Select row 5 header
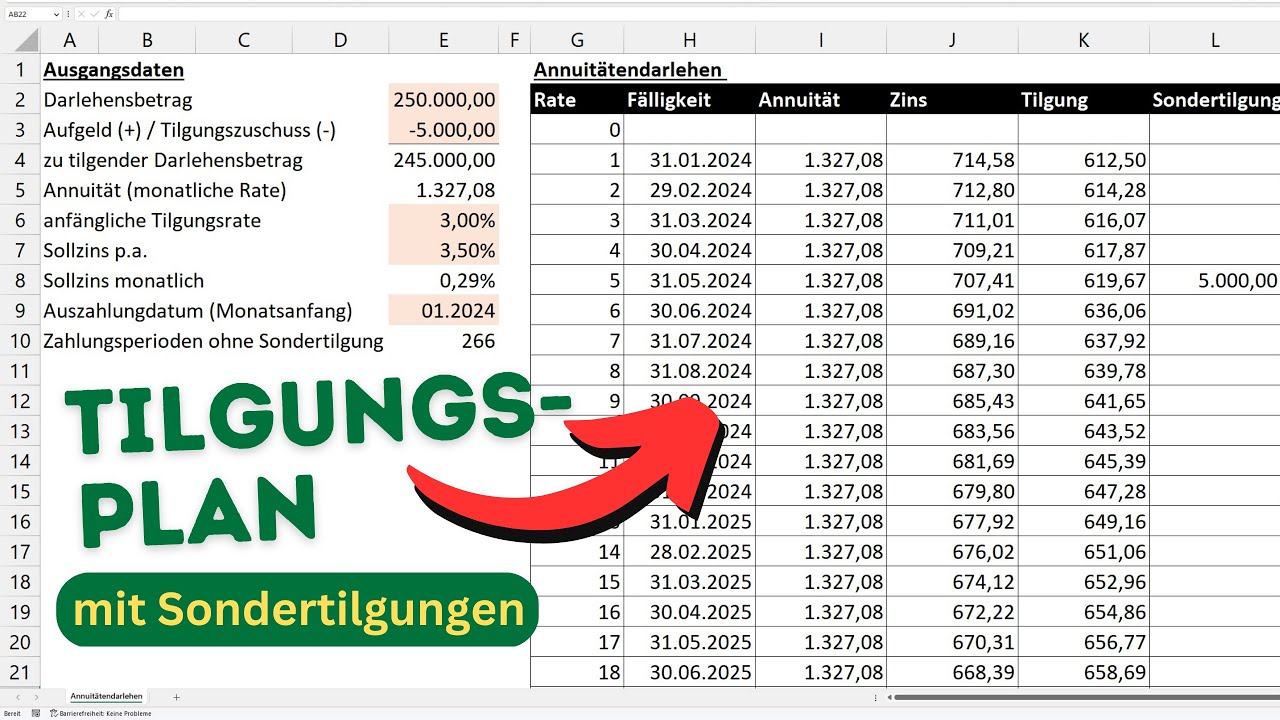This screenshot has height=720, width=1280. point(19,190)
